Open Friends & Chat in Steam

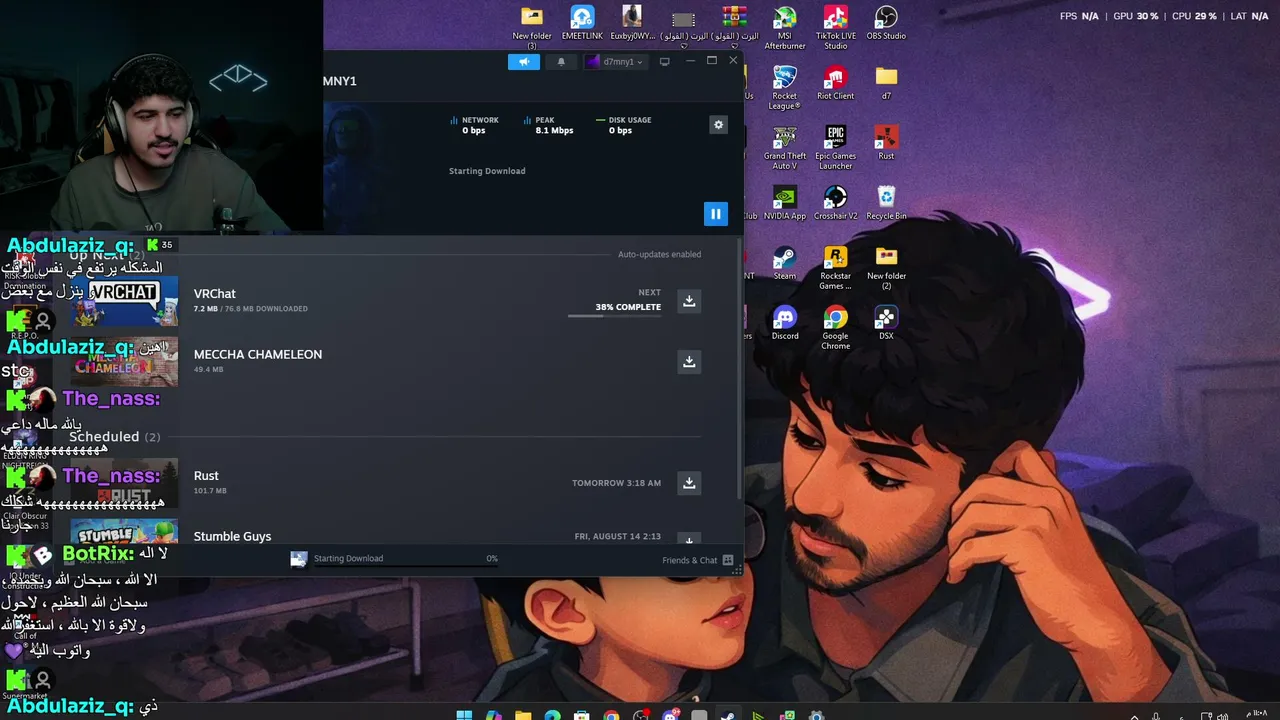pos(697,560)
